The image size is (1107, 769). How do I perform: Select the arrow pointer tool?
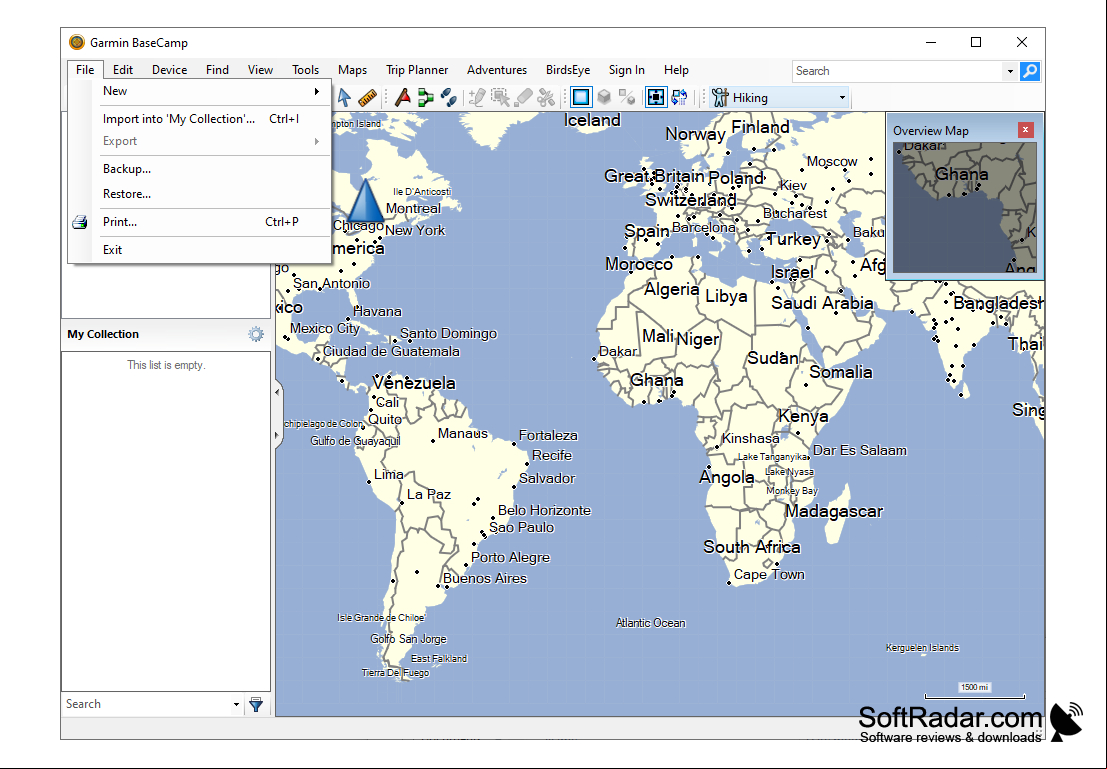[344, 97]
